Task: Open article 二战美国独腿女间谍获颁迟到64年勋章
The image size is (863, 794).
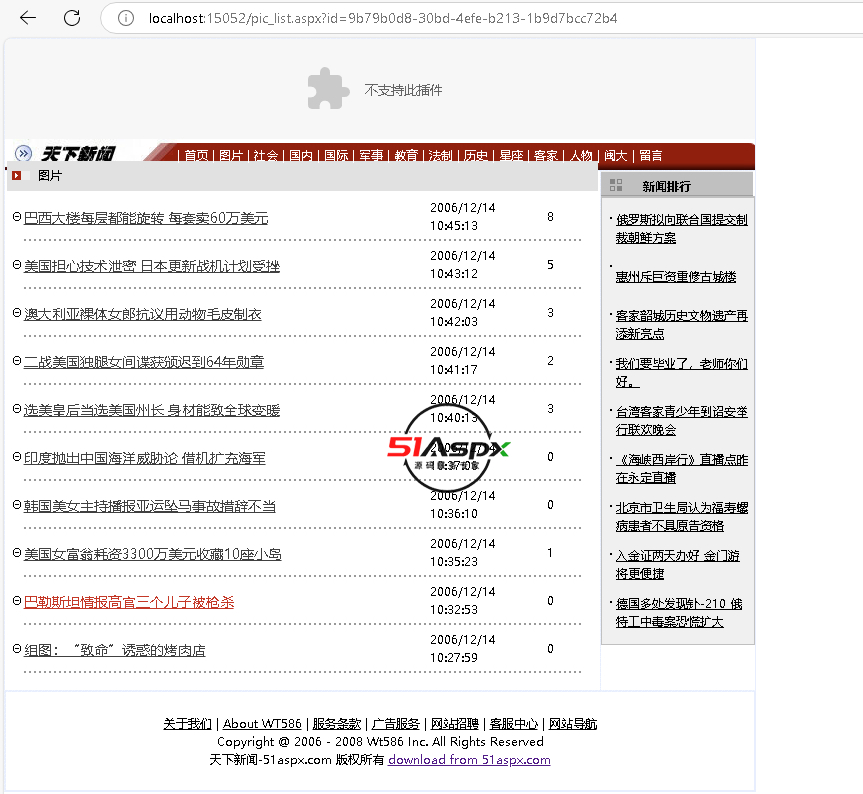Action: (x=144, y=362)
